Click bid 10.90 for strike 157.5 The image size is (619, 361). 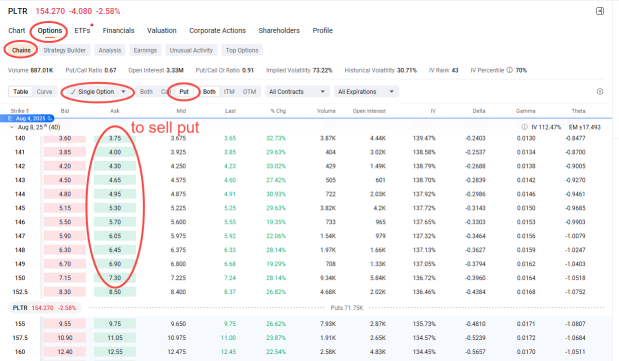[x=65, y=338]
